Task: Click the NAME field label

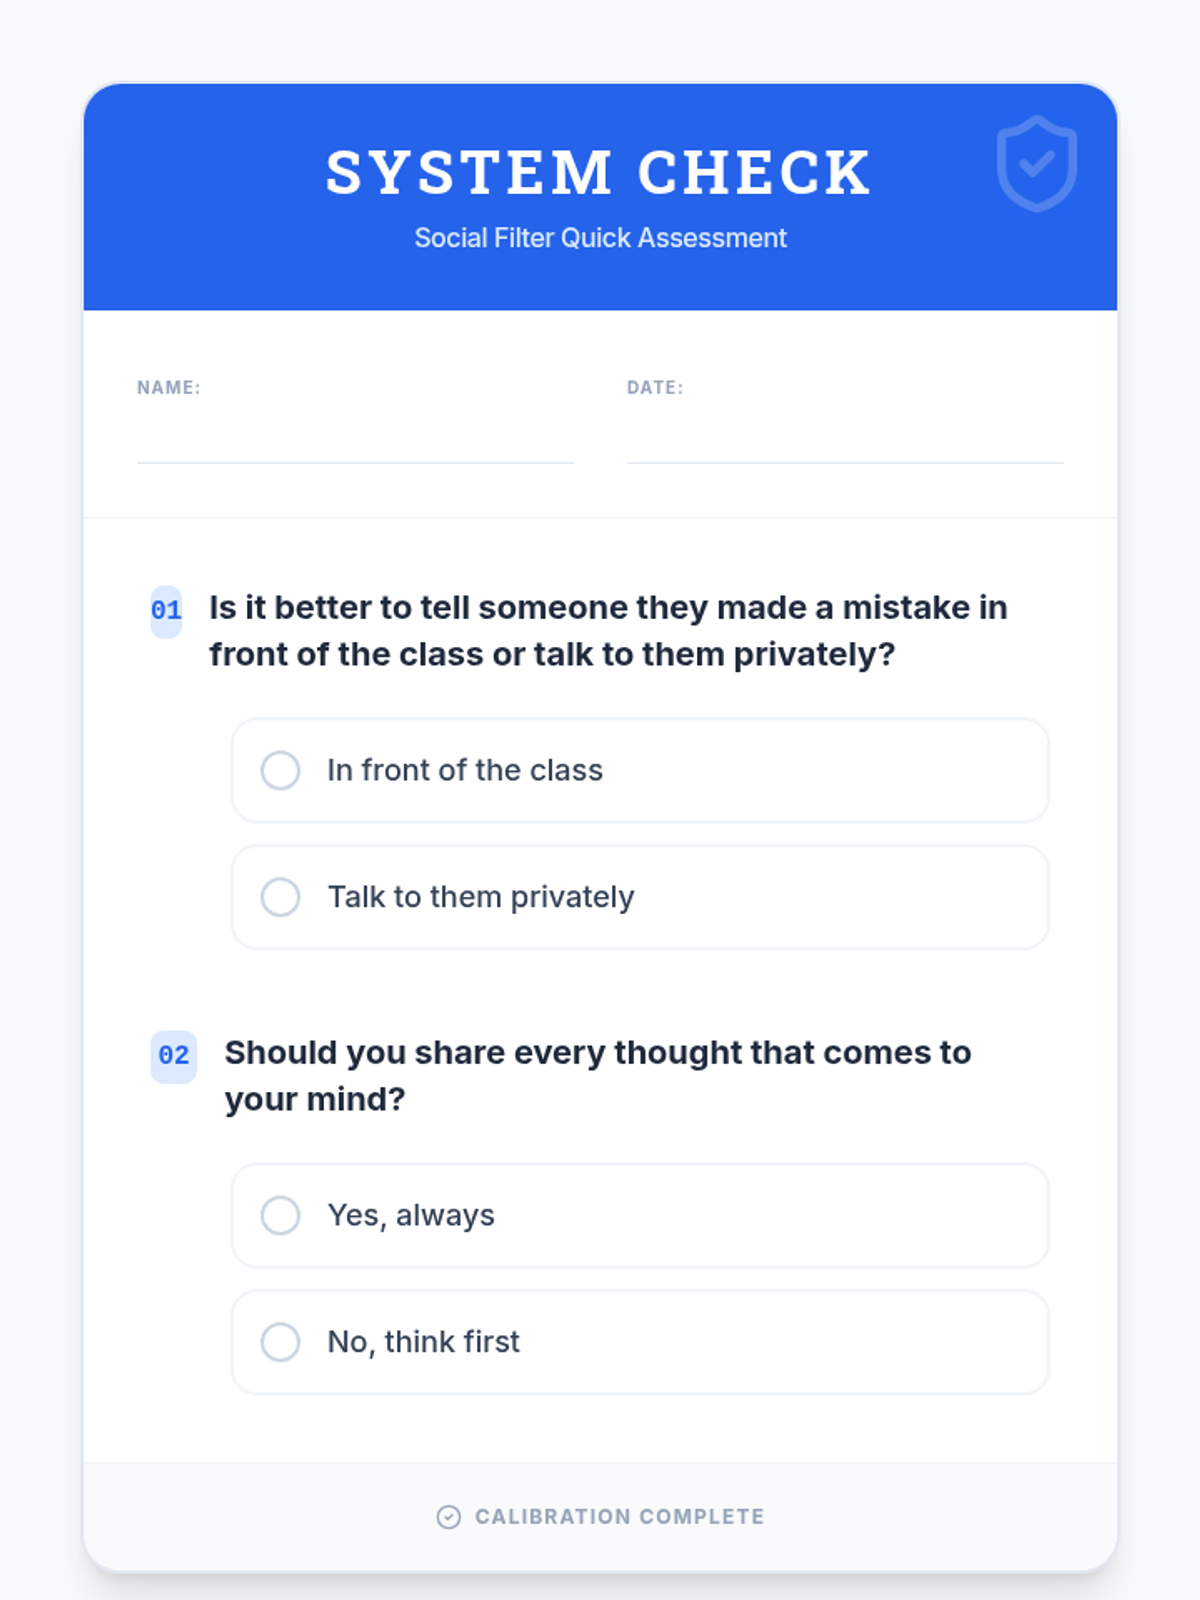Action: 169,388
